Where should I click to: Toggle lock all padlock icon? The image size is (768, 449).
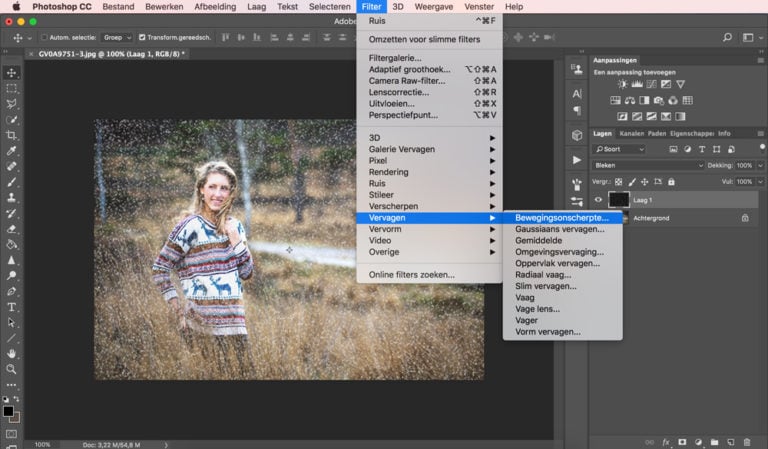671,182
